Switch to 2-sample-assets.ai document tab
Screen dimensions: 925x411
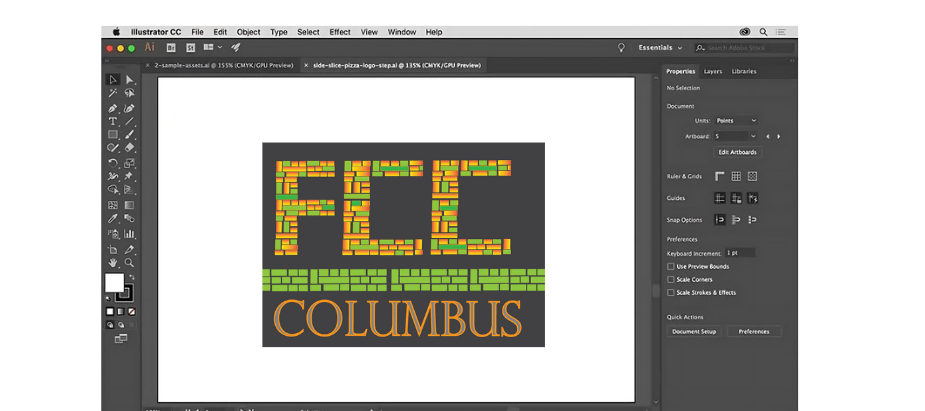224,65
